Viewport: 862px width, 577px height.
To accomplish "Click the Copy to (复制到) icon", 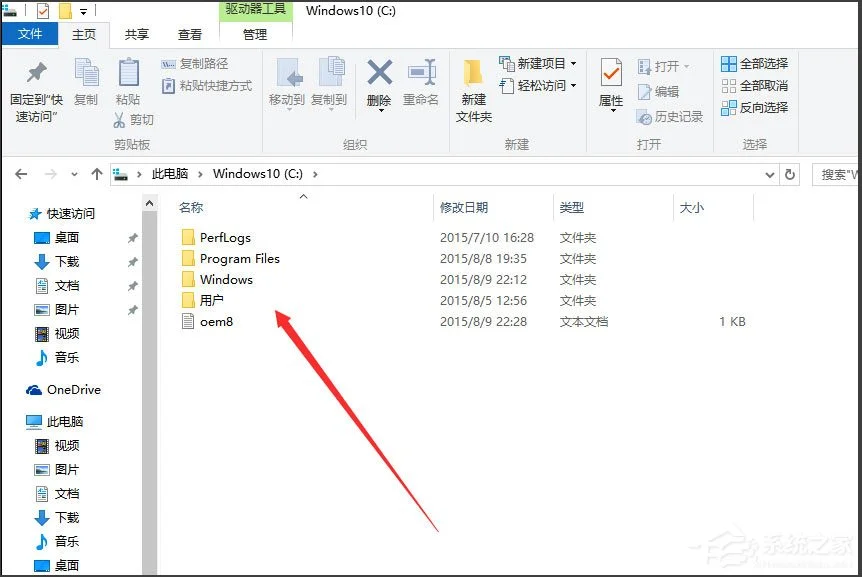I will click(331, 71).
